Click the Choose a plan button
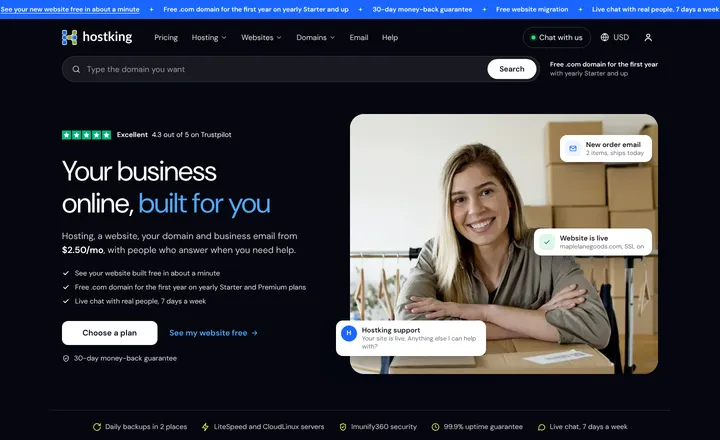 110,333
